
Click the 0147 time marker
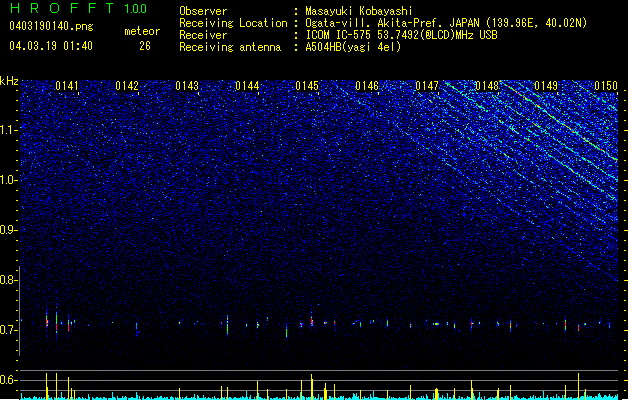point(427,86)
